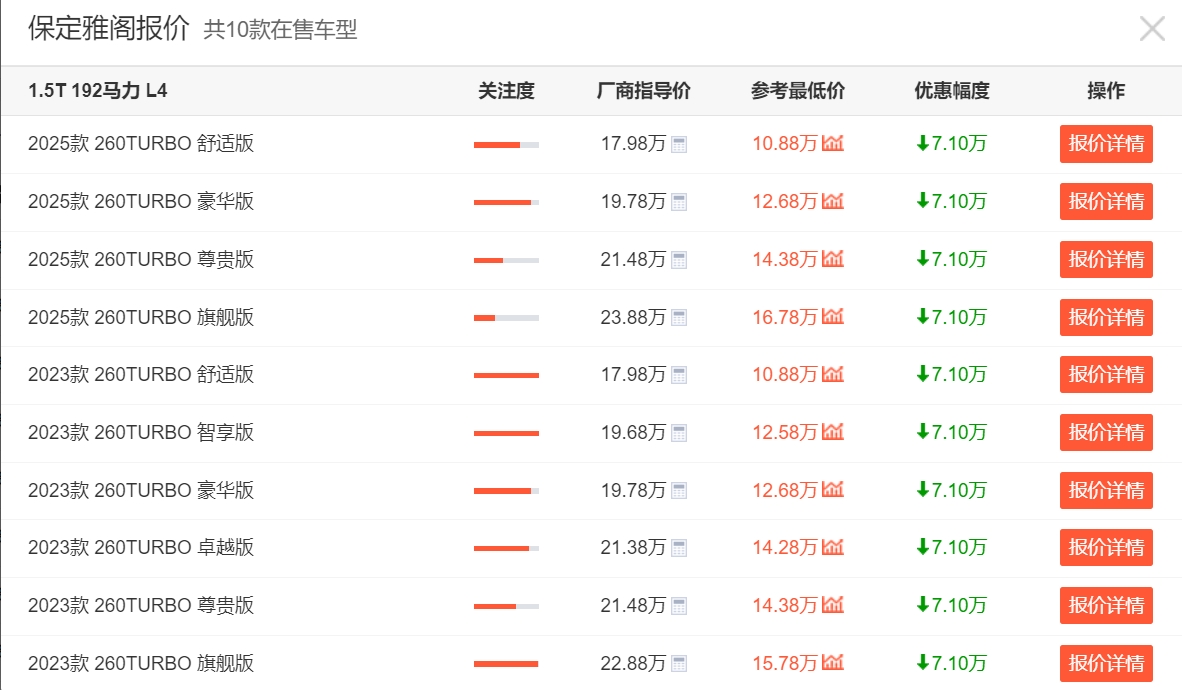Screen dimensions: 1182x690
Task: Open 2025款 260TURBO 舒适版 model name
Action: point(141,143)
